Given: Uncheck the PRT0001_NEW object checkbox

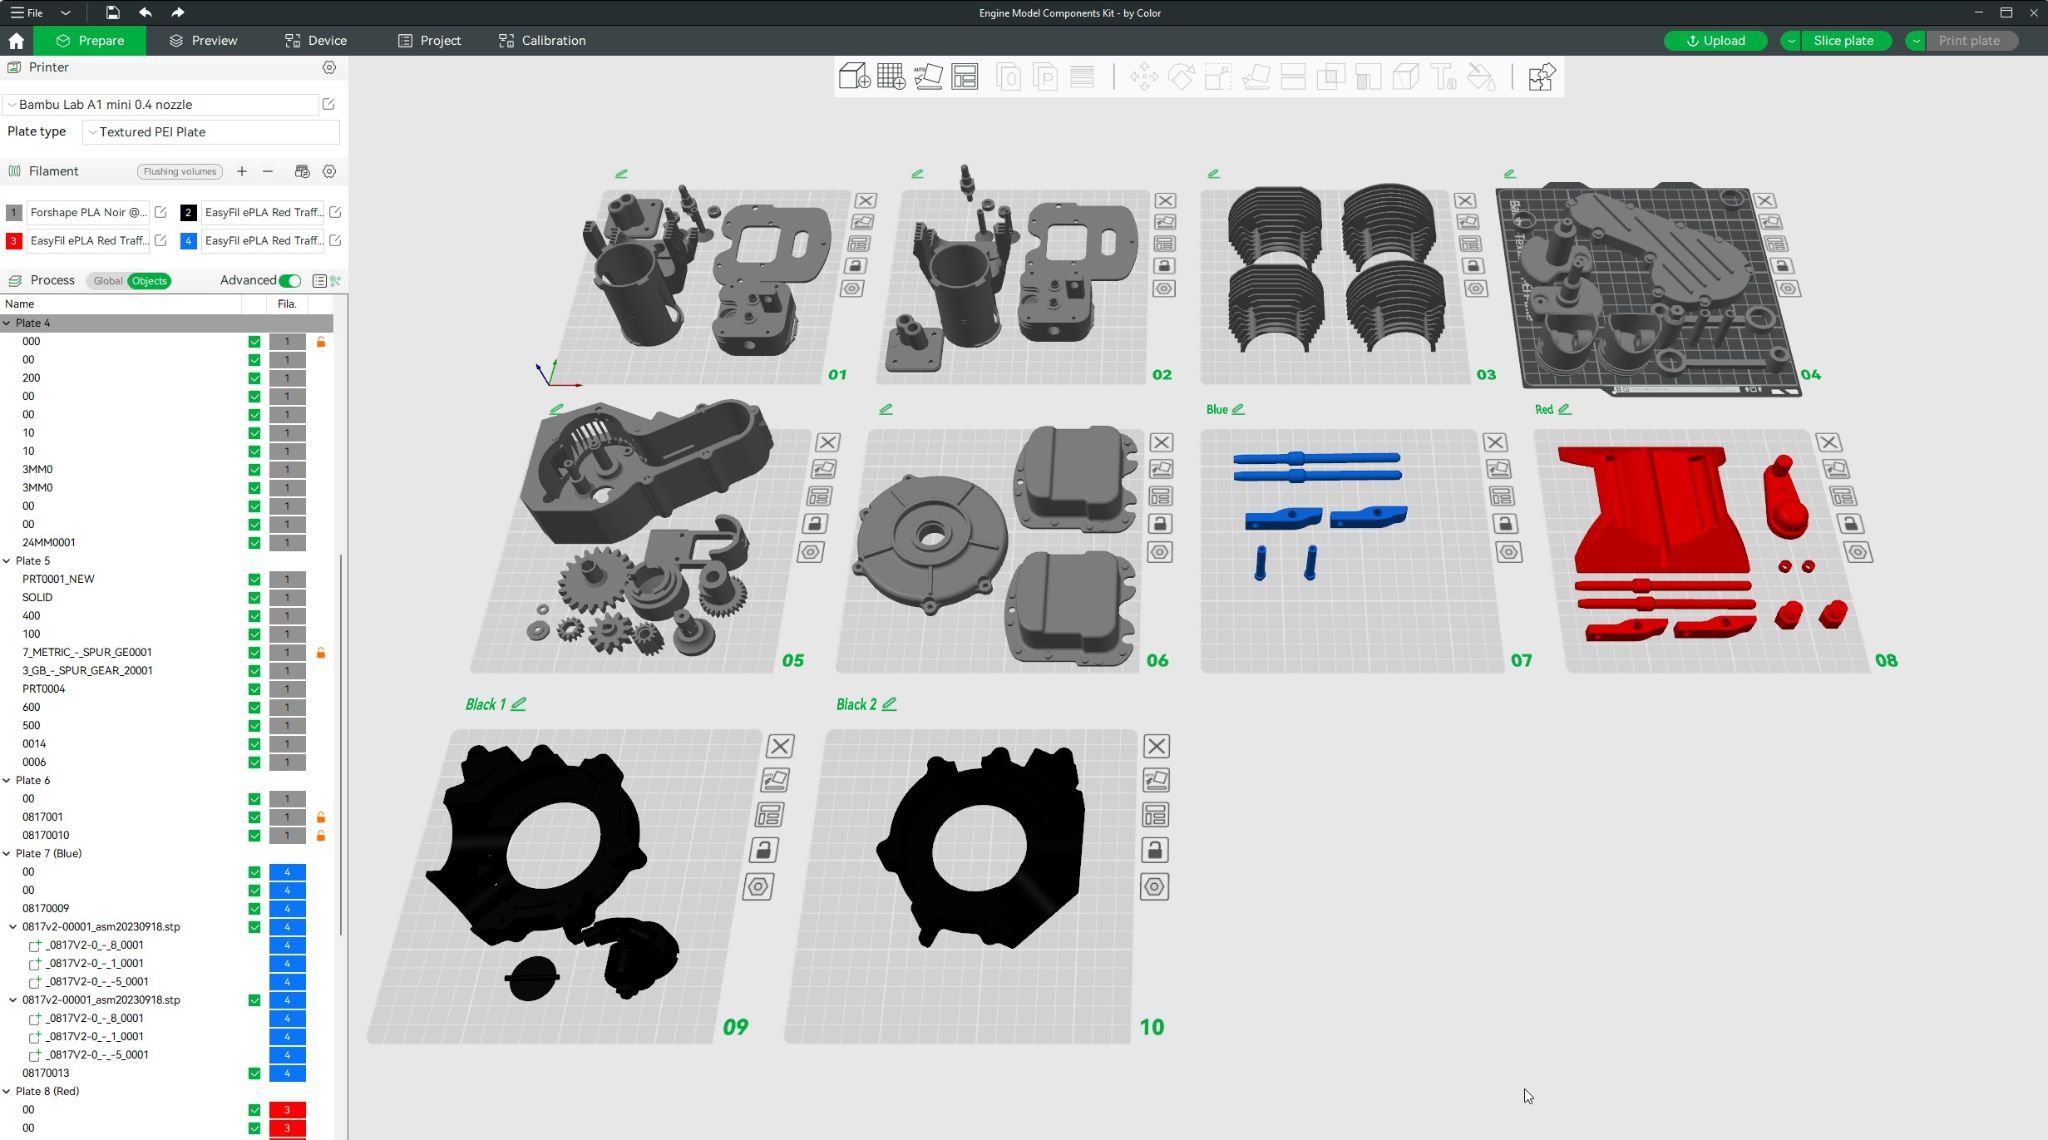Looking at the screenshot, I should (x=254, y=580).
